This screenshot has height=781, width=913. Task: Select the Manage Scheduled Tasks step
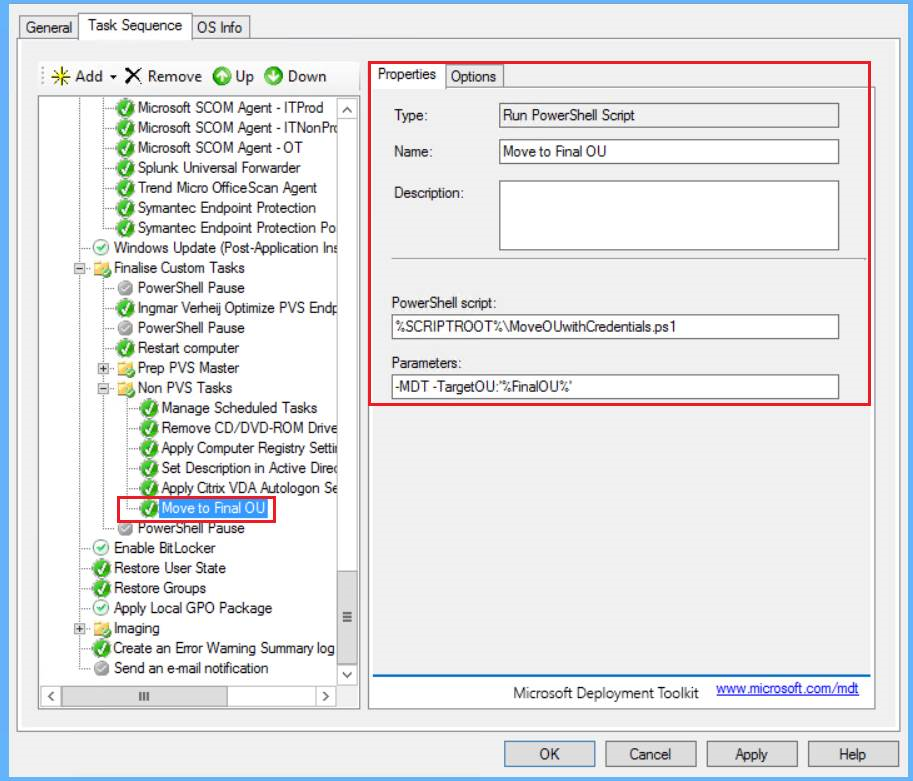click(239, 408)
